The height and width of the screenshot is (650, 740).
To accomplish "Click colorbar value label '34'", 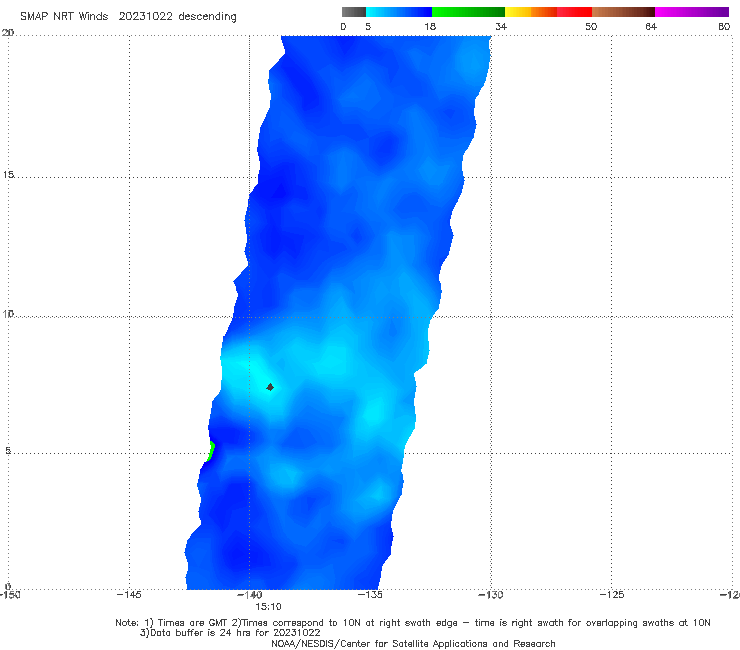I will pyautogui.click(x=501, y=26).
